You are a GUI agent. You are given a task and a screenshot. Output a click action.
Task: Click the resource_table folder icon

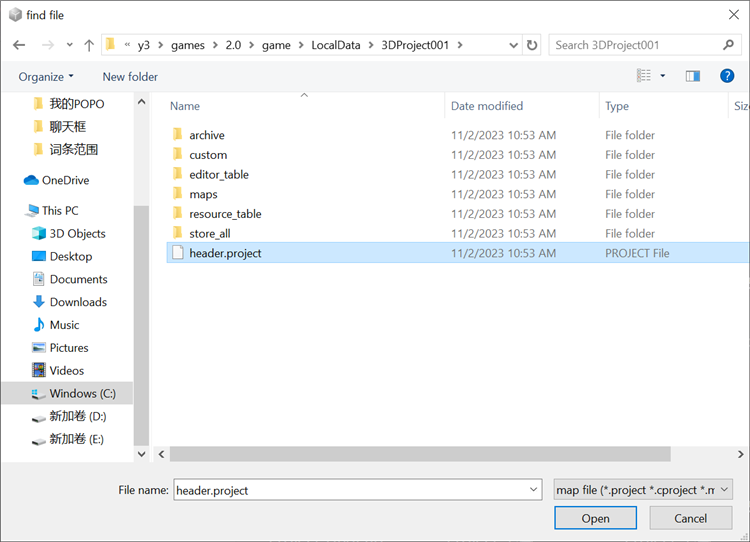(x=177, y=213)
